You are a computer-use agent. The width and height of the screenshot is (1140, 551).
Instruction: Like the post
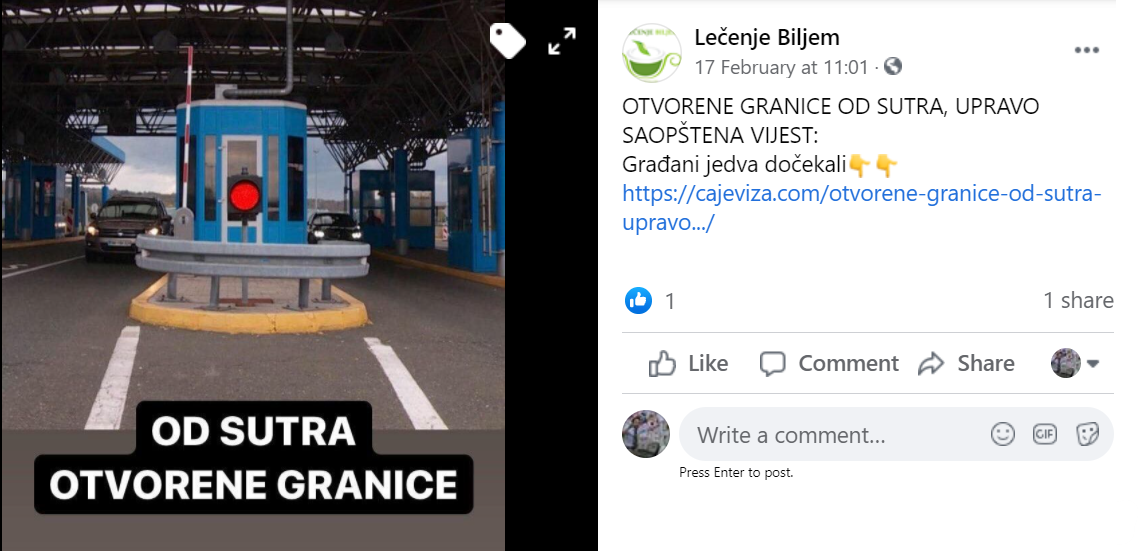pos(688,363)
